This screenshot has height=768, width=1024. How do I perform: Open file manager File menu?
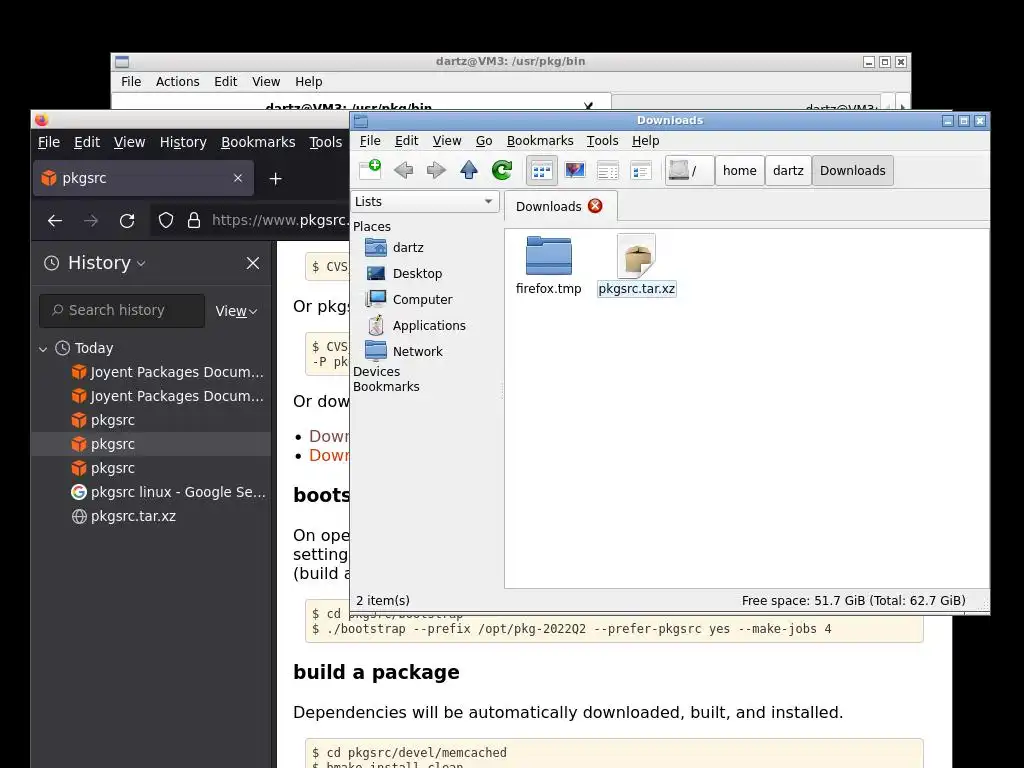[370, 140]
